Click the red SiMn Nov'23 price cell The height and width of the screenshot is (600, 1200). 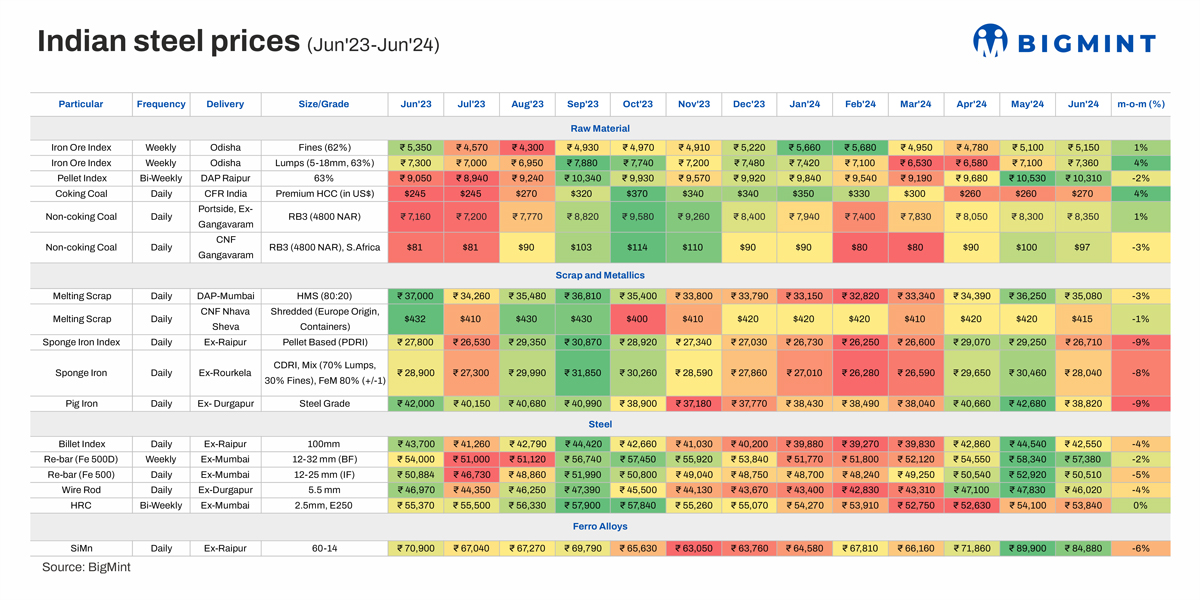pyautogui.click(x=693, y=548)
